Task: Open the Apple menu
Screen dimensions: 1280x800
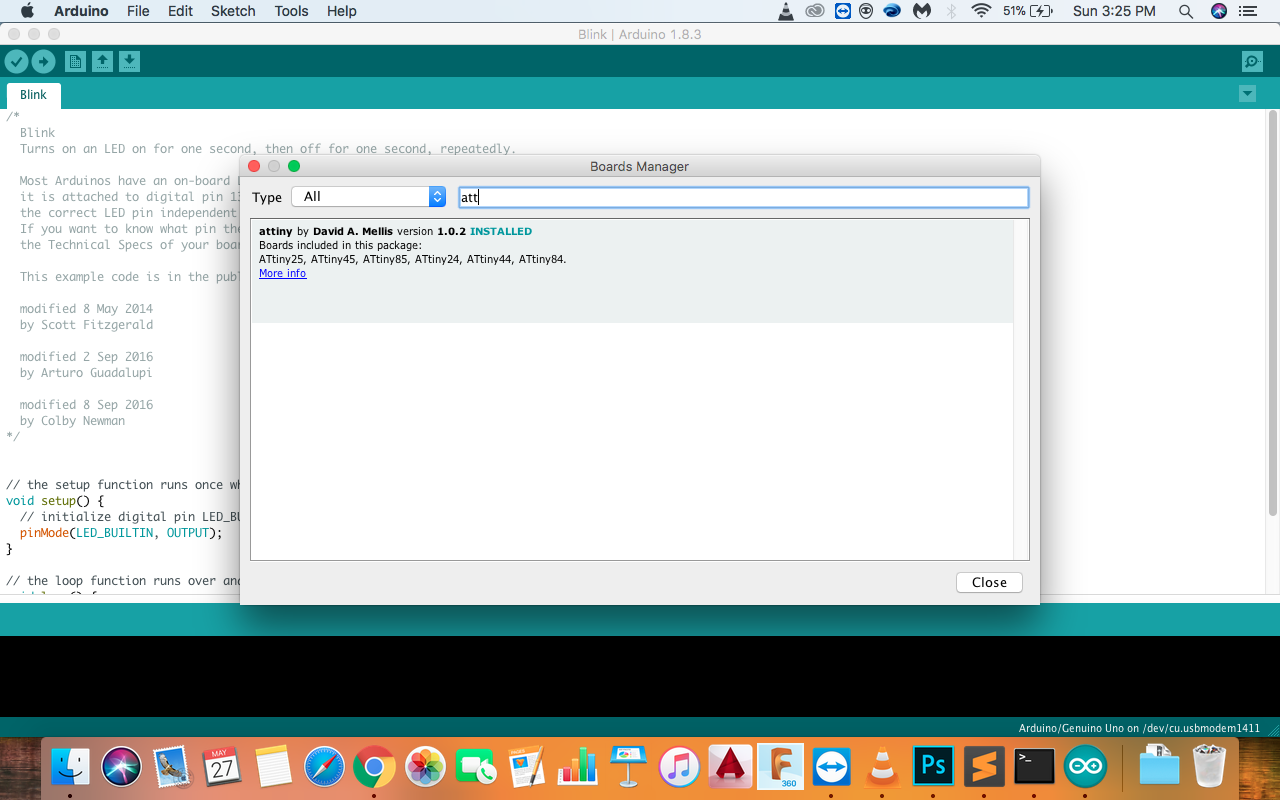Action: click(27, 11)
